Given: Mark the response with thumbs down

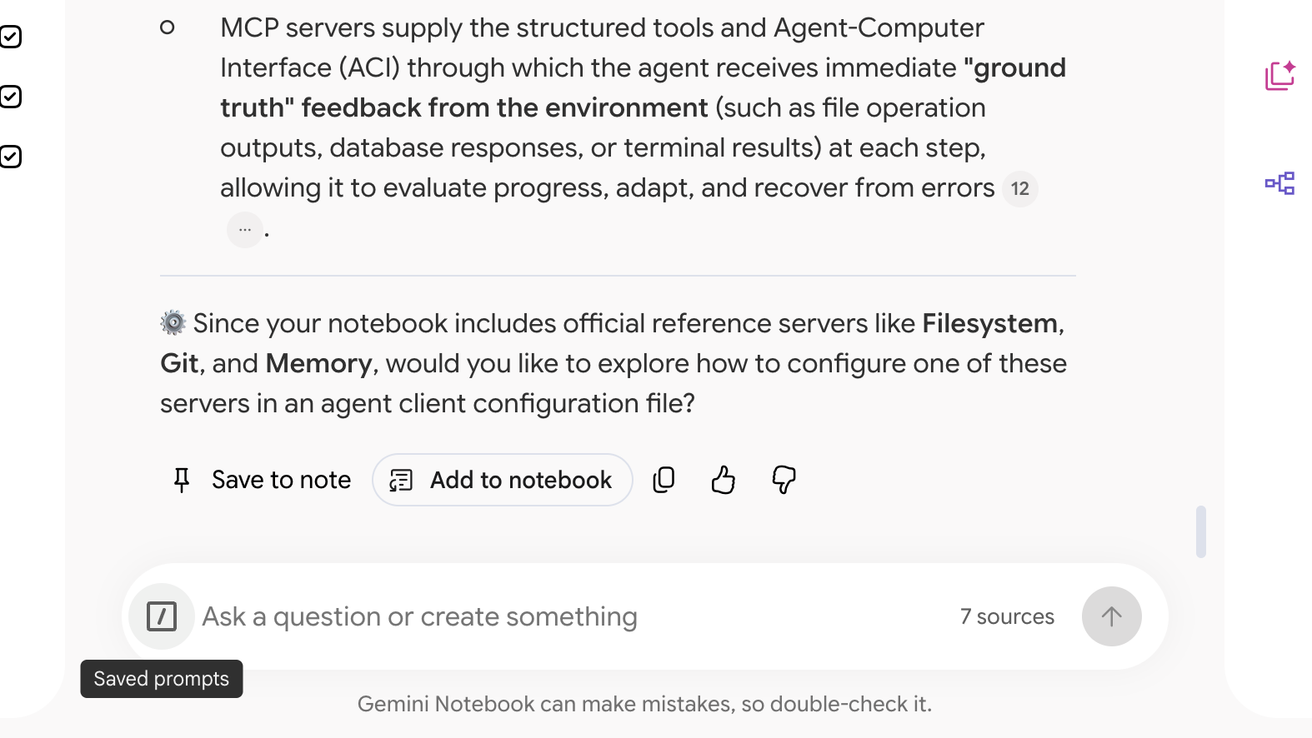Looking at the screenshot, I should pos(784,480).
